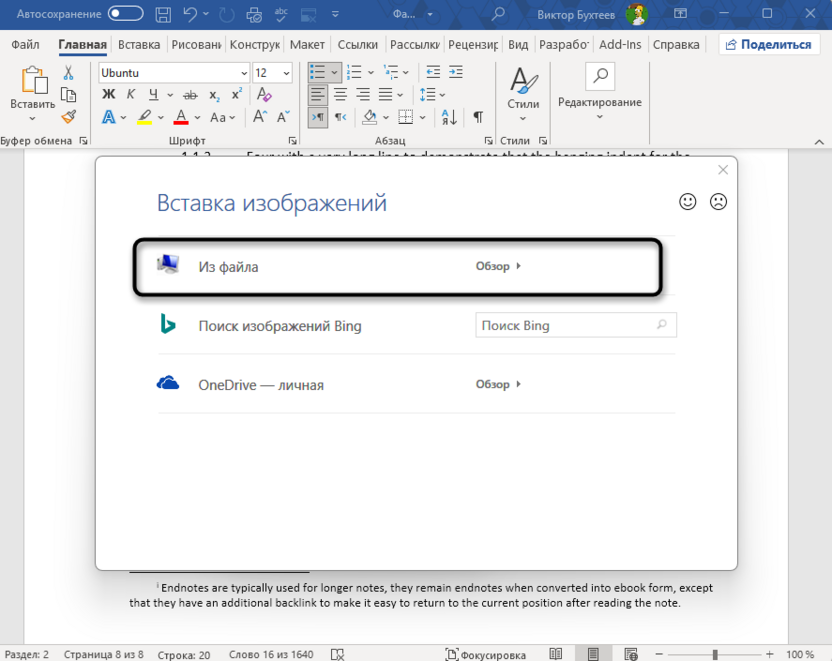
Task: Apply yellow text highlight color
Action: point(144,117)
